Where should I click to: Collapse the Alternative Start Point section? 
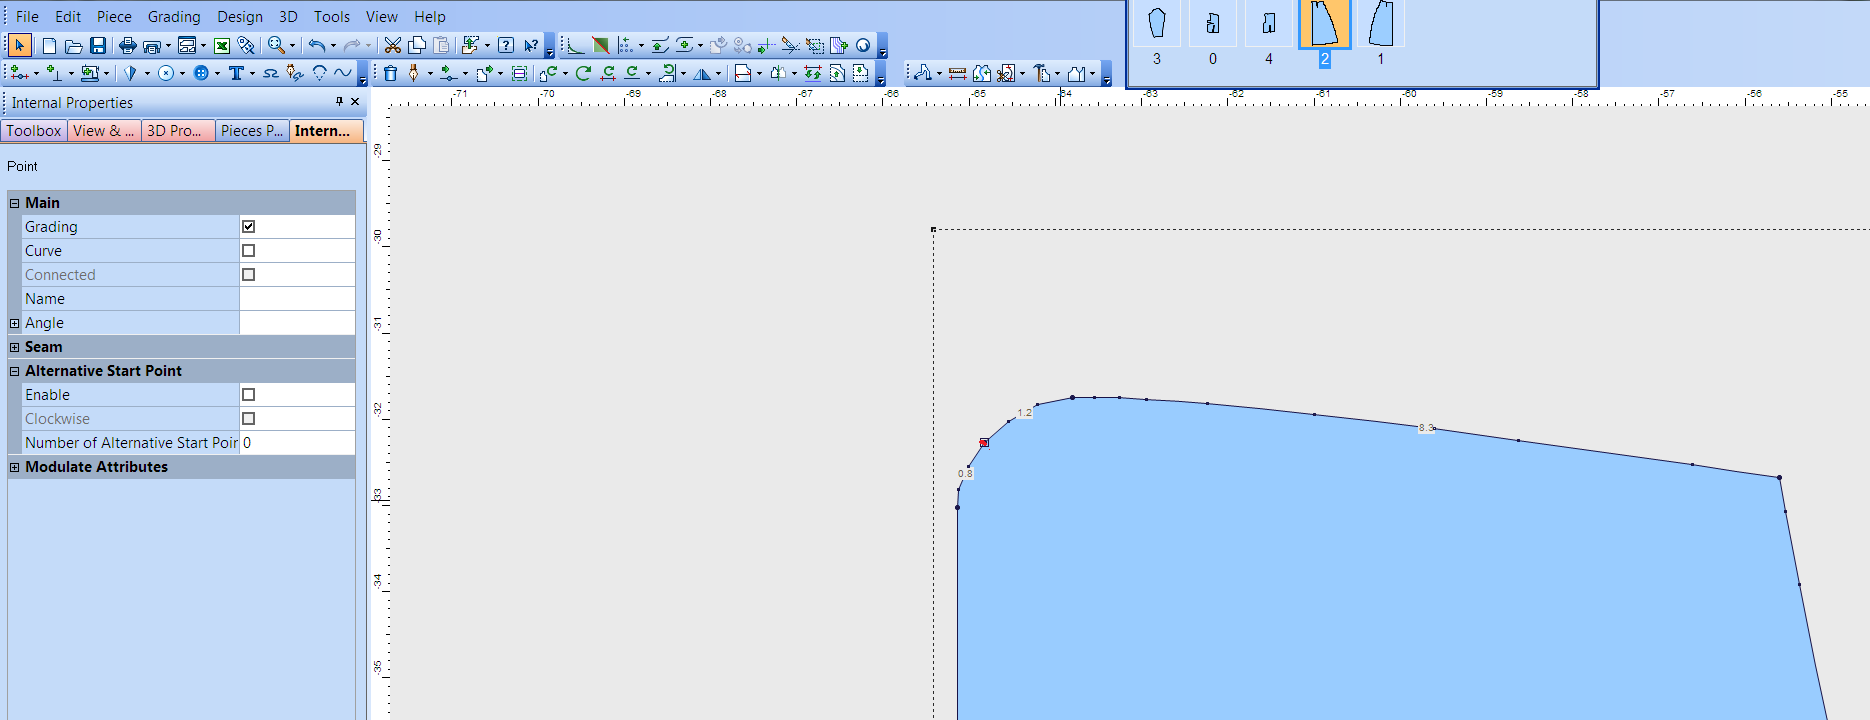[15, 371]
